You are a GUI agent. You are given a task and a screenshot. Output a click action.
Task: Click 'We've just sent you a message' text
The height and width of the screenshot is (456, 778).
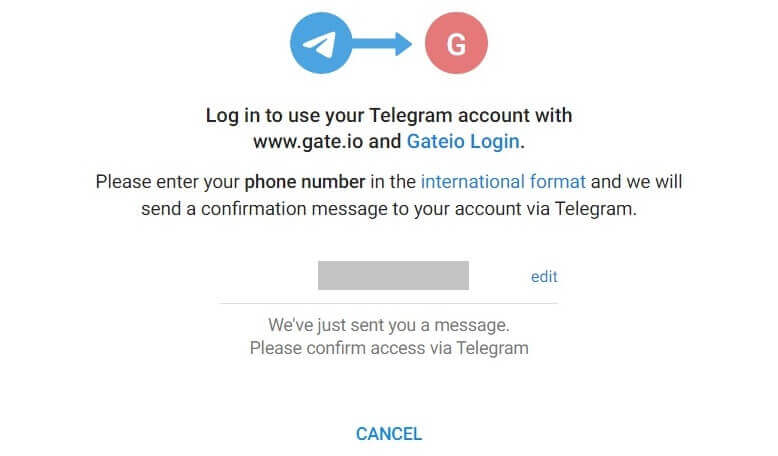click(388, 325)
